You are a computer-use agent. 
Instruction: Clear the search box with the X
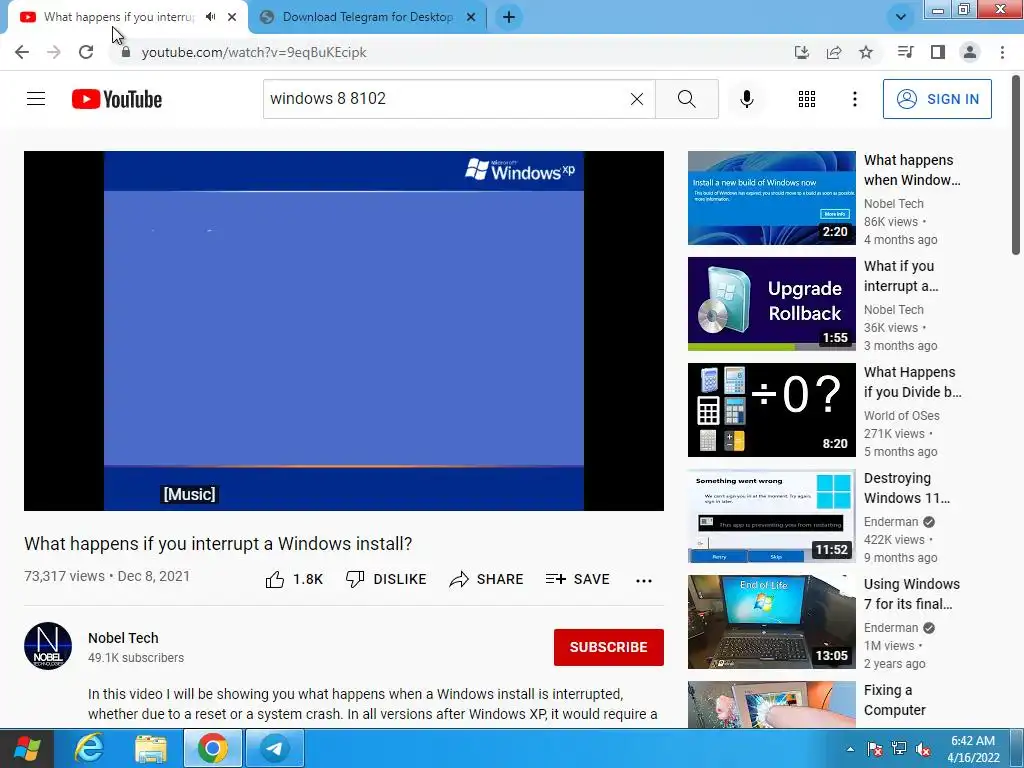pyautogui.click(x=637, y=99)
